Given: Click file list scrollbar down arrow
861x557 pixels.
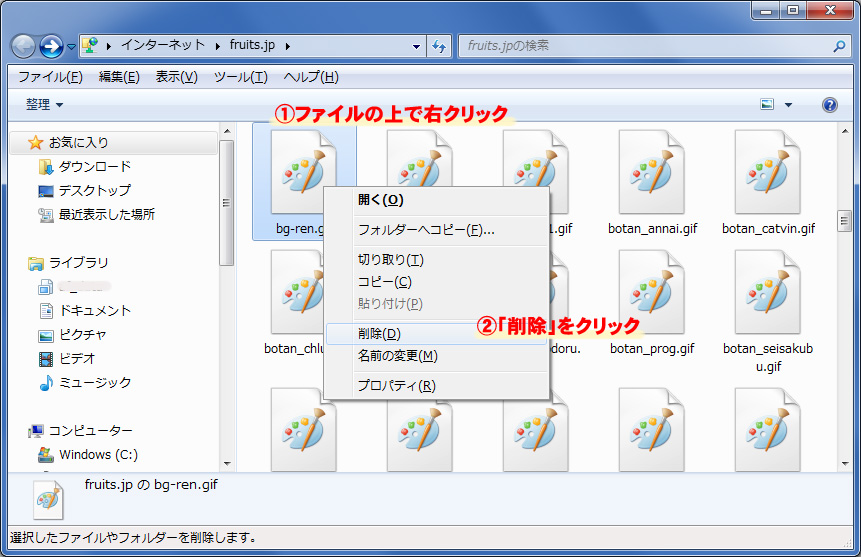Looking at the screenshot, I should pos(845,464).
